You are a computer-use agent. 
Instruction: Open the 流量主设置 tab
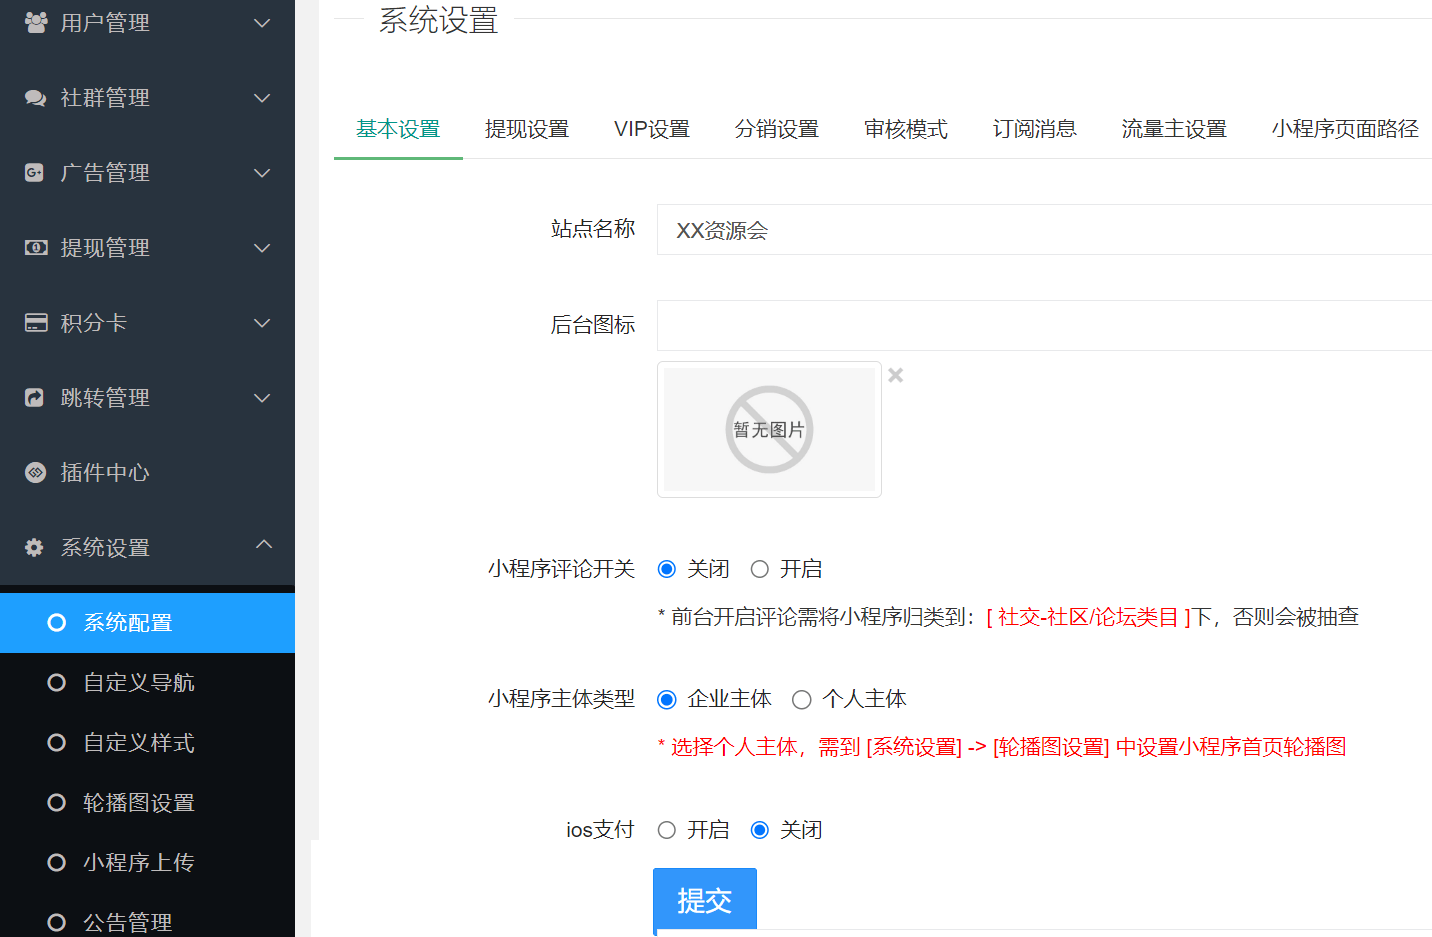1174,129
